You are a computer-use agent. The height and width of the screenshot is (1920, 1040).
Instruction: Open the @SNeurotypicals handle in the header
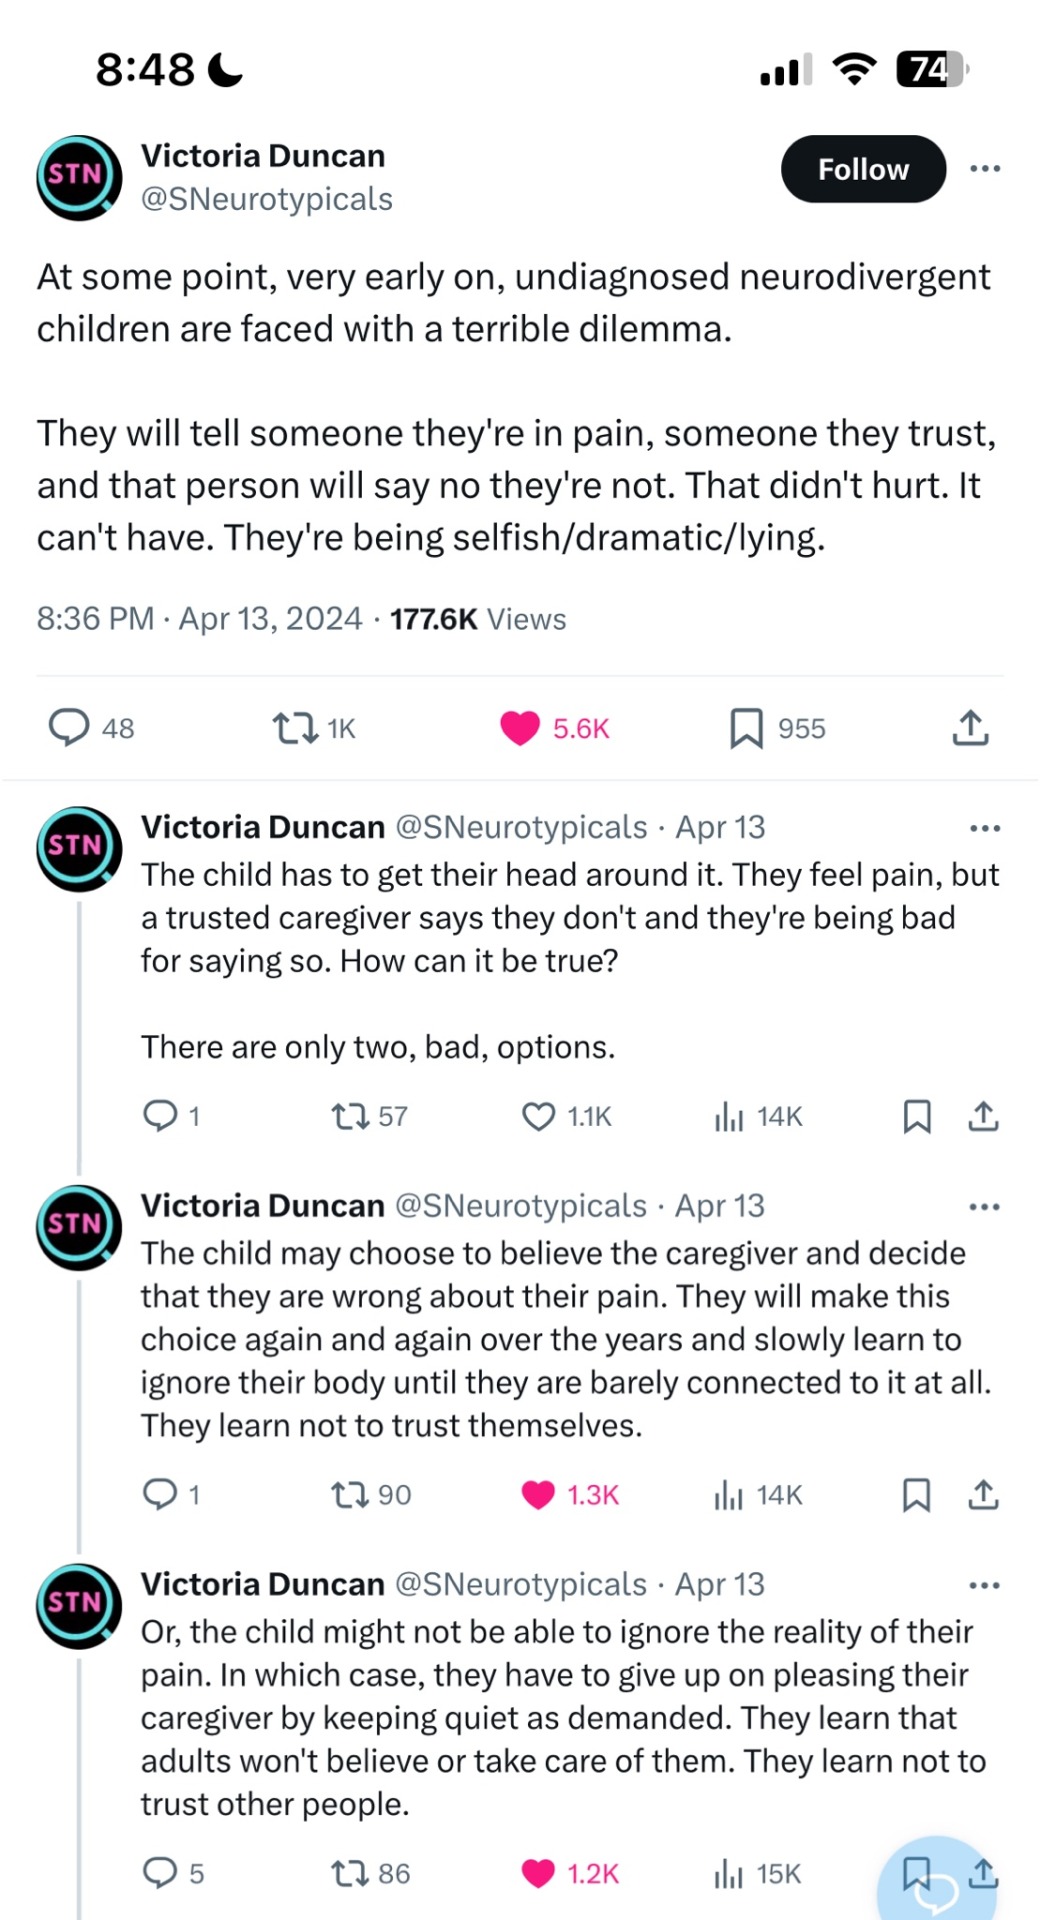pos(266,199)
